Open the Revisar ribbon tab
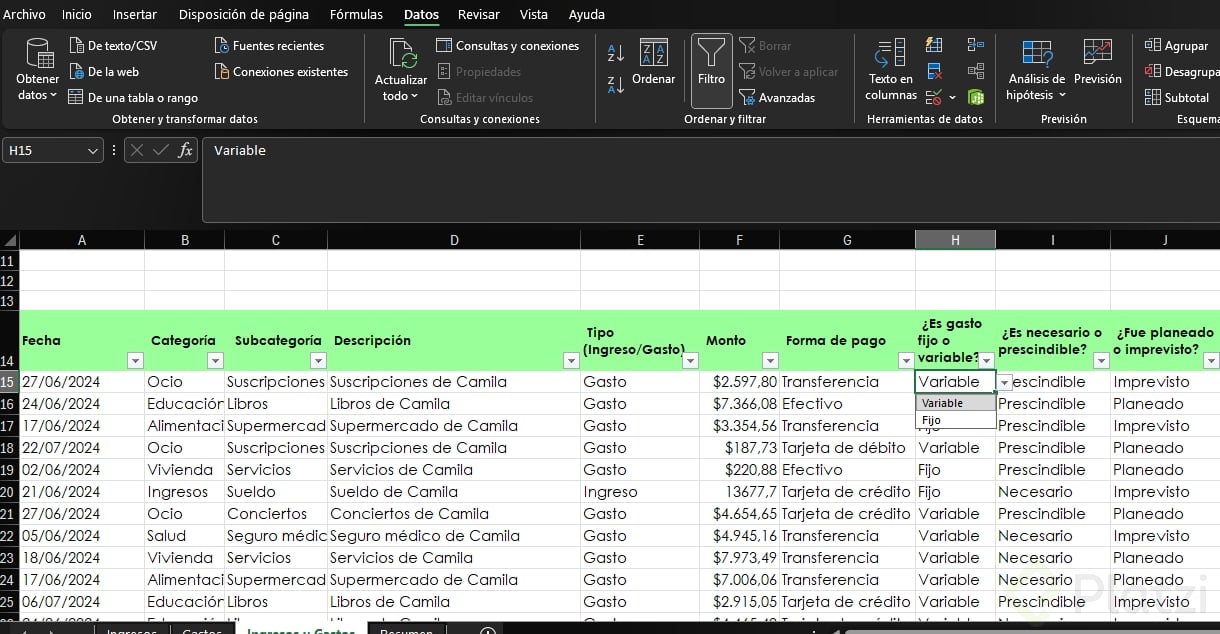The width and height of the screenshot is (1220, 634). point(478,14)
